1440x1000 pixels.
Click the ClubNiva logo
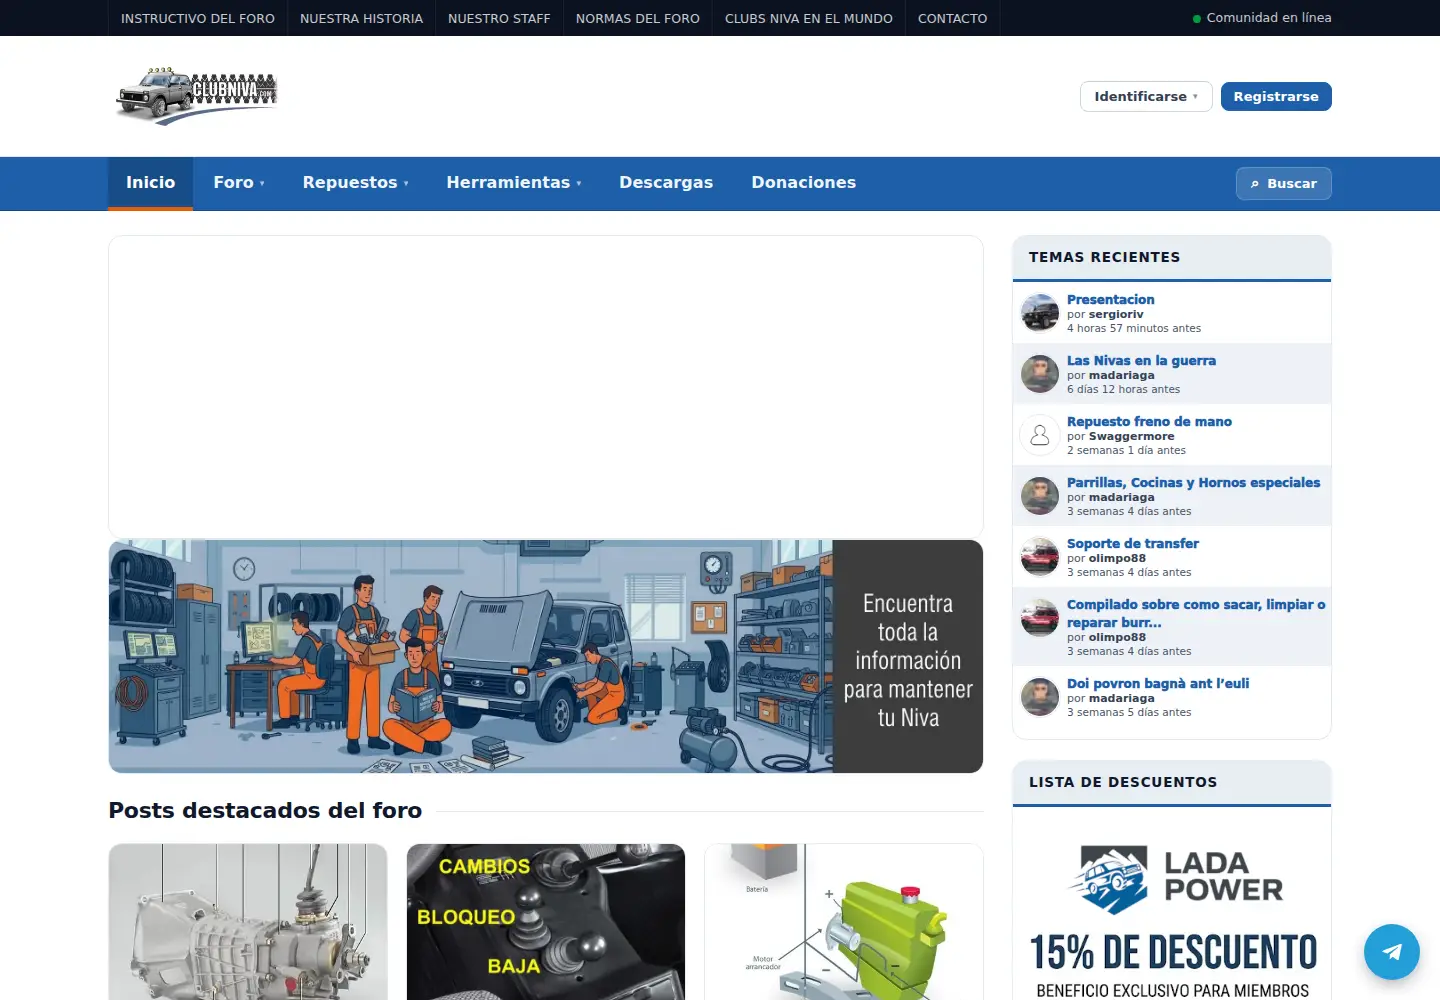[x=196, y=96]
